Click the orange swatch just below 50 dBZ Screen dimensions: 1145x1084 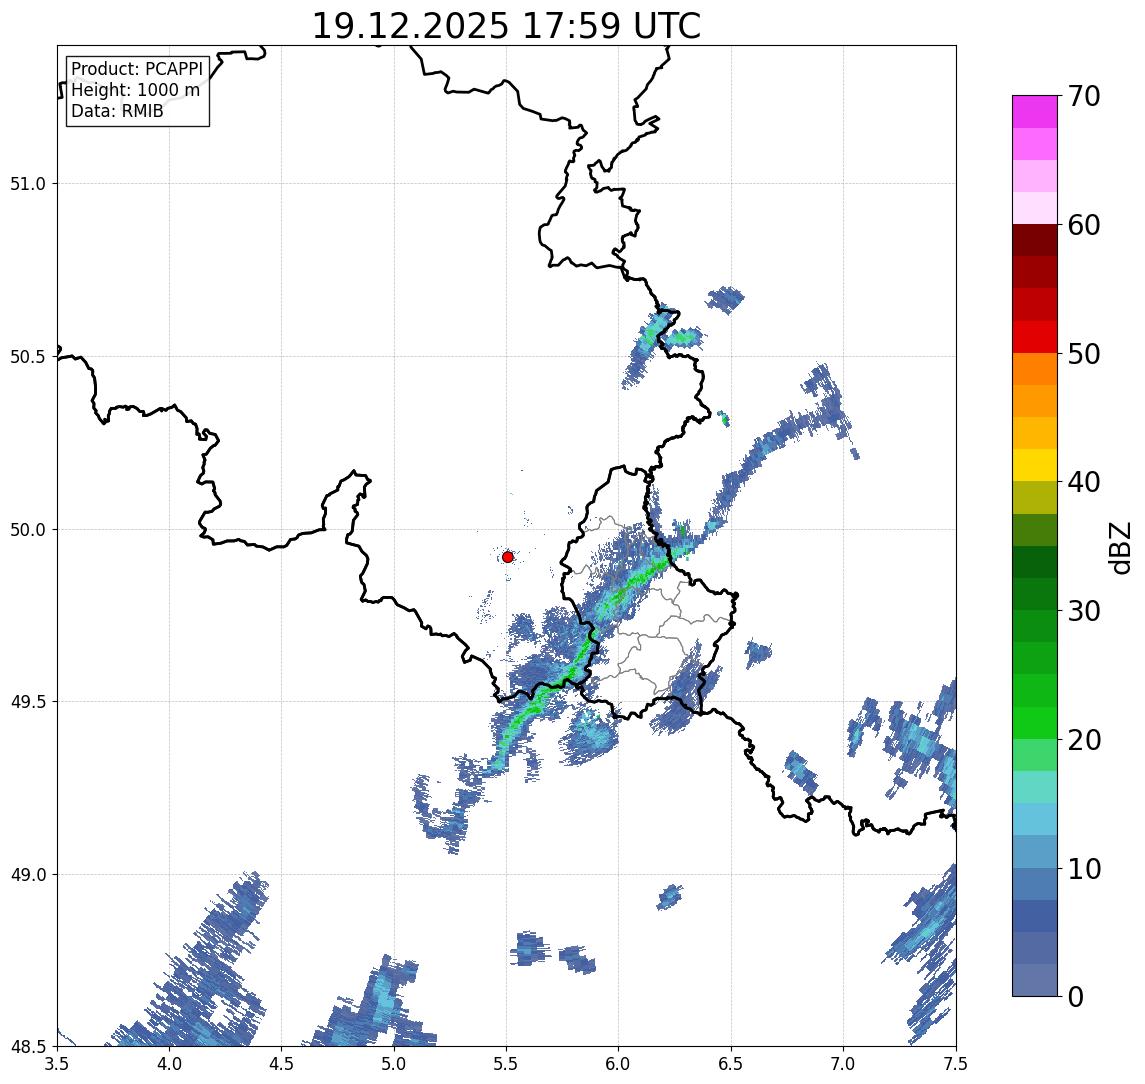[1035, 369]
